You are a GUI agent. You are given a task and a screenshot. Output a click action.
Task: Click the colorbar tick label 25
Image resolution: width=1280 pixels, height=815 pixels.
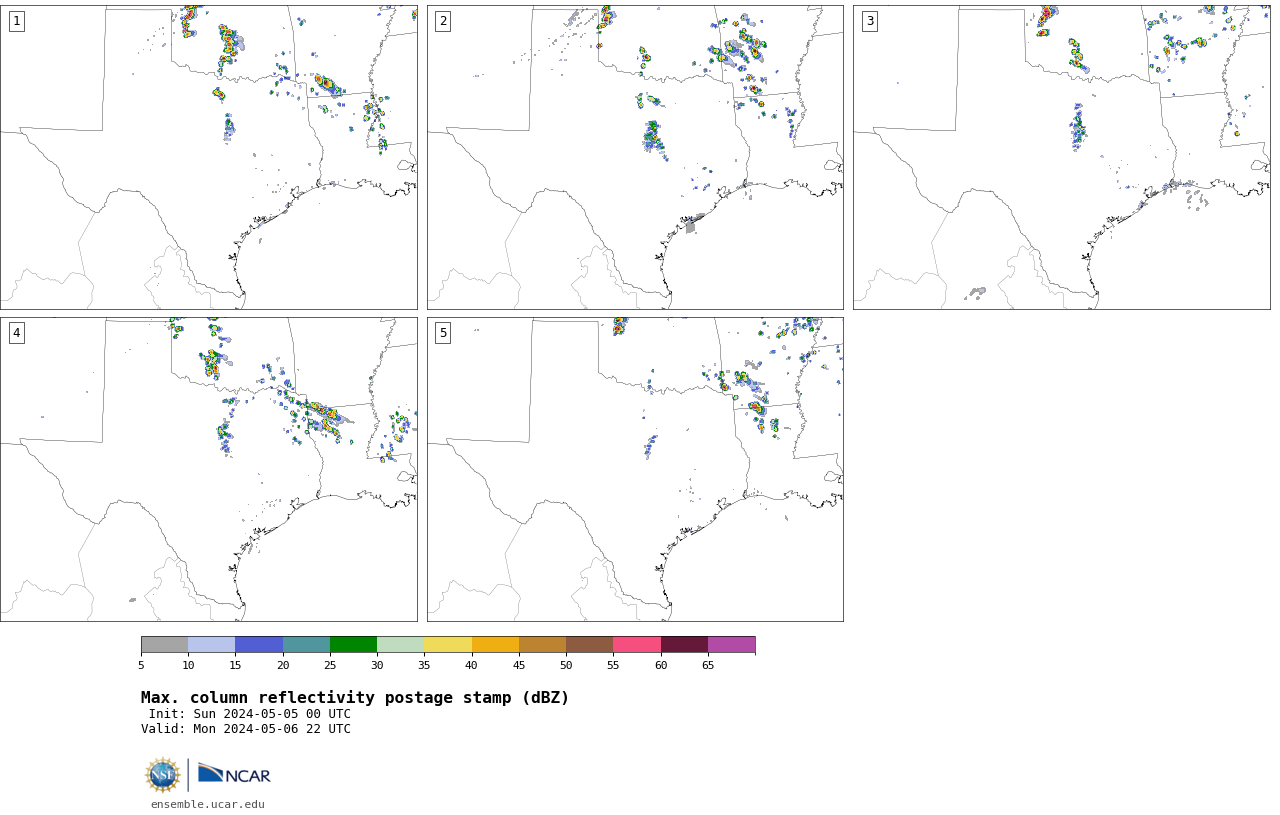[330, 666]
